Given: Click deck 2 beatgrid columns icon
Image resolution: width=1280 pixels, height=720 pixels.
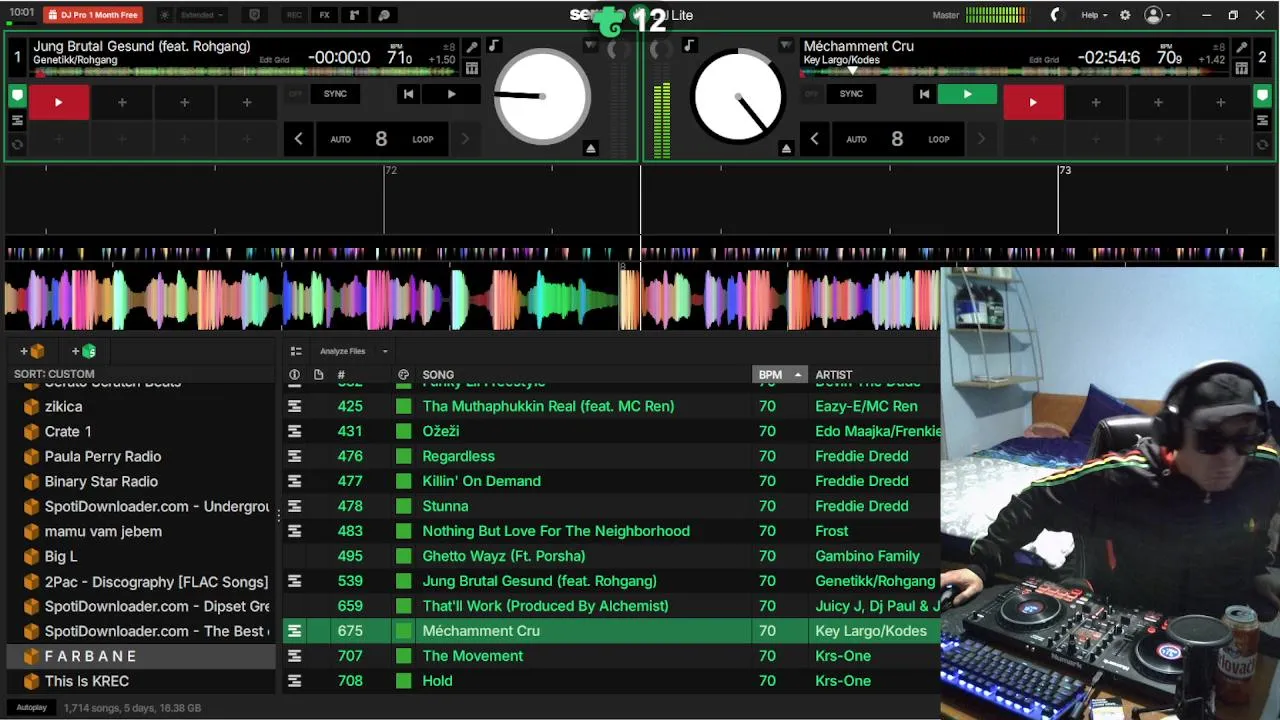Looking at the screenshot, I should pyautogui.click(x=1241, y=68).
